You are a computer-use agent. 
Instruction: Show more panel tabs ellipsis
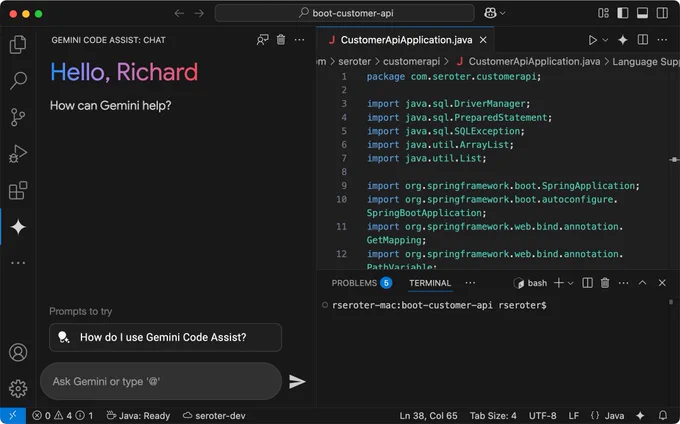pos(470,283)
